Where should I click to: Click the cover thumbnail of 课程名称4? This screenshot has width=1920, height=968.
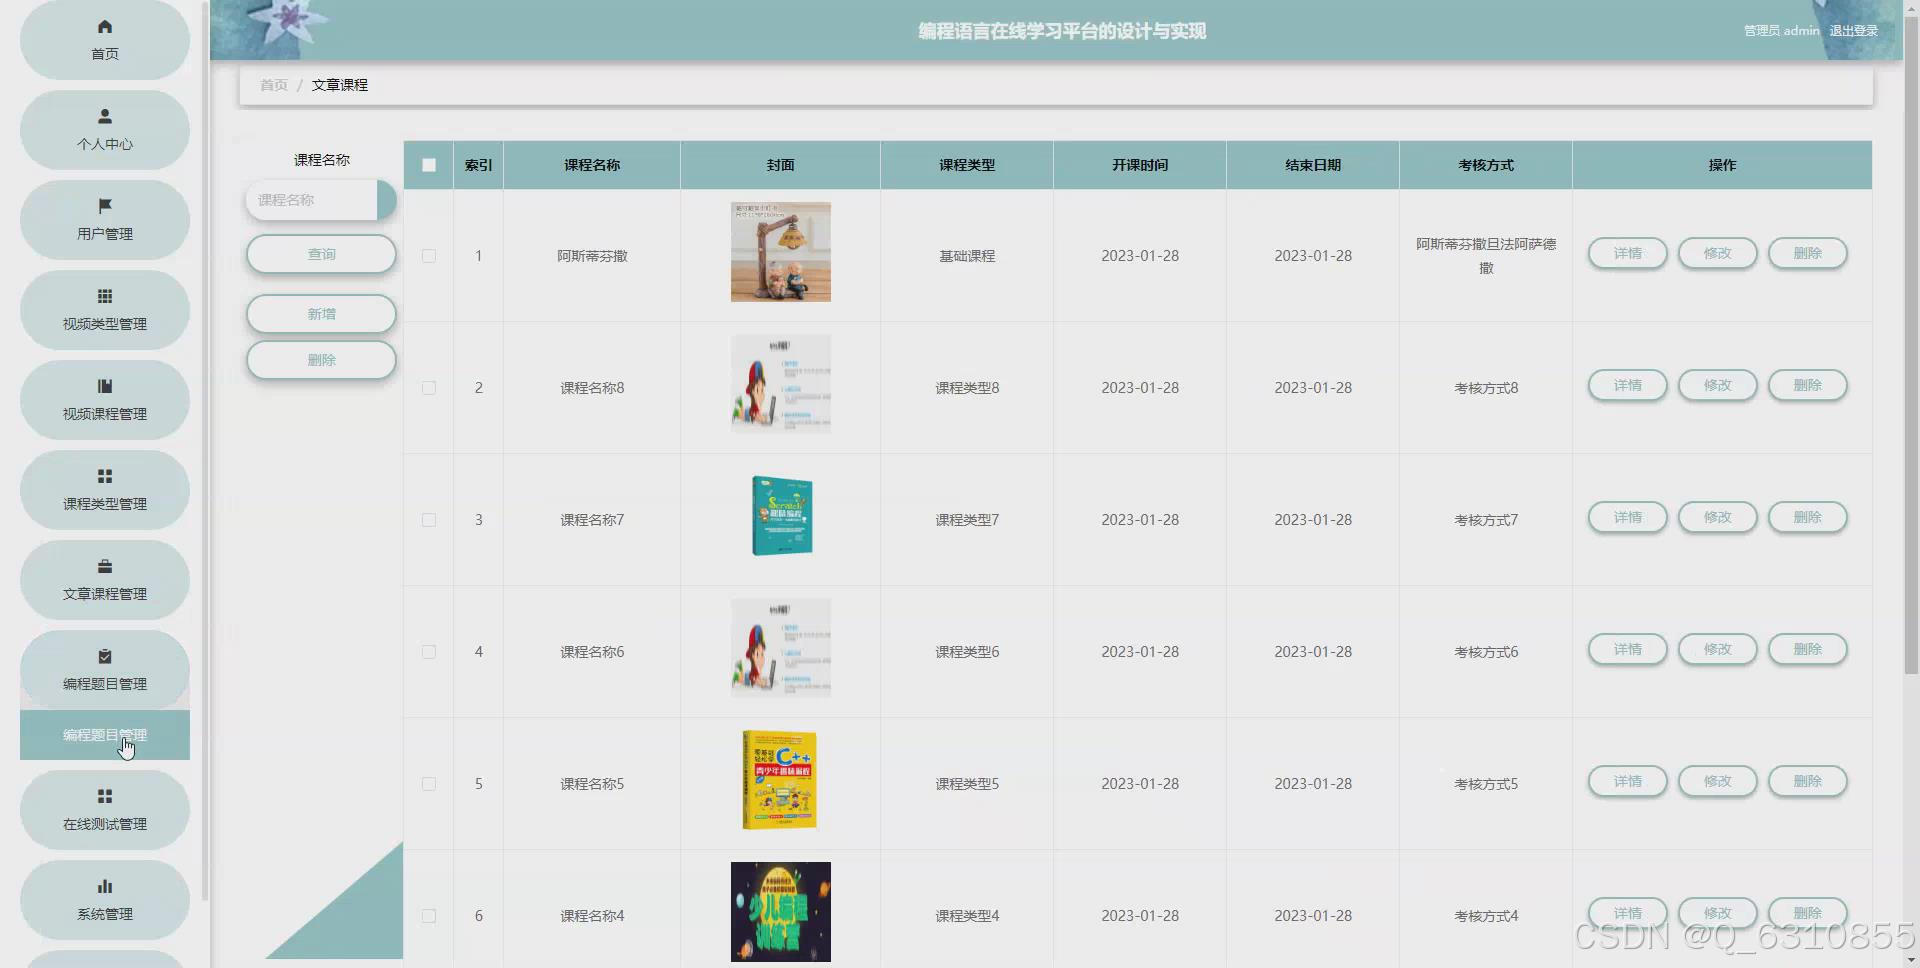[x=781, y=912]
